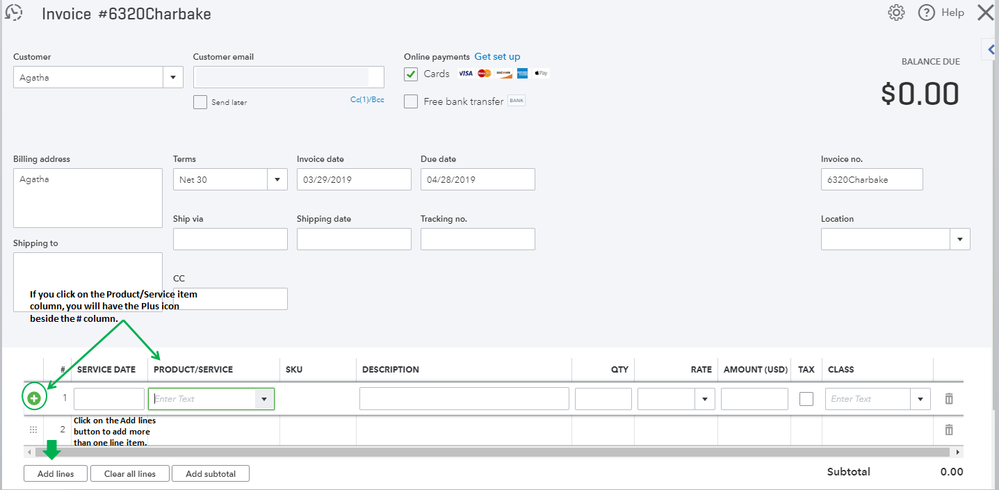The width and height of the screenshot is (999, 490).
Task: Click the Shipping date field
Action: tap(354, 239)
